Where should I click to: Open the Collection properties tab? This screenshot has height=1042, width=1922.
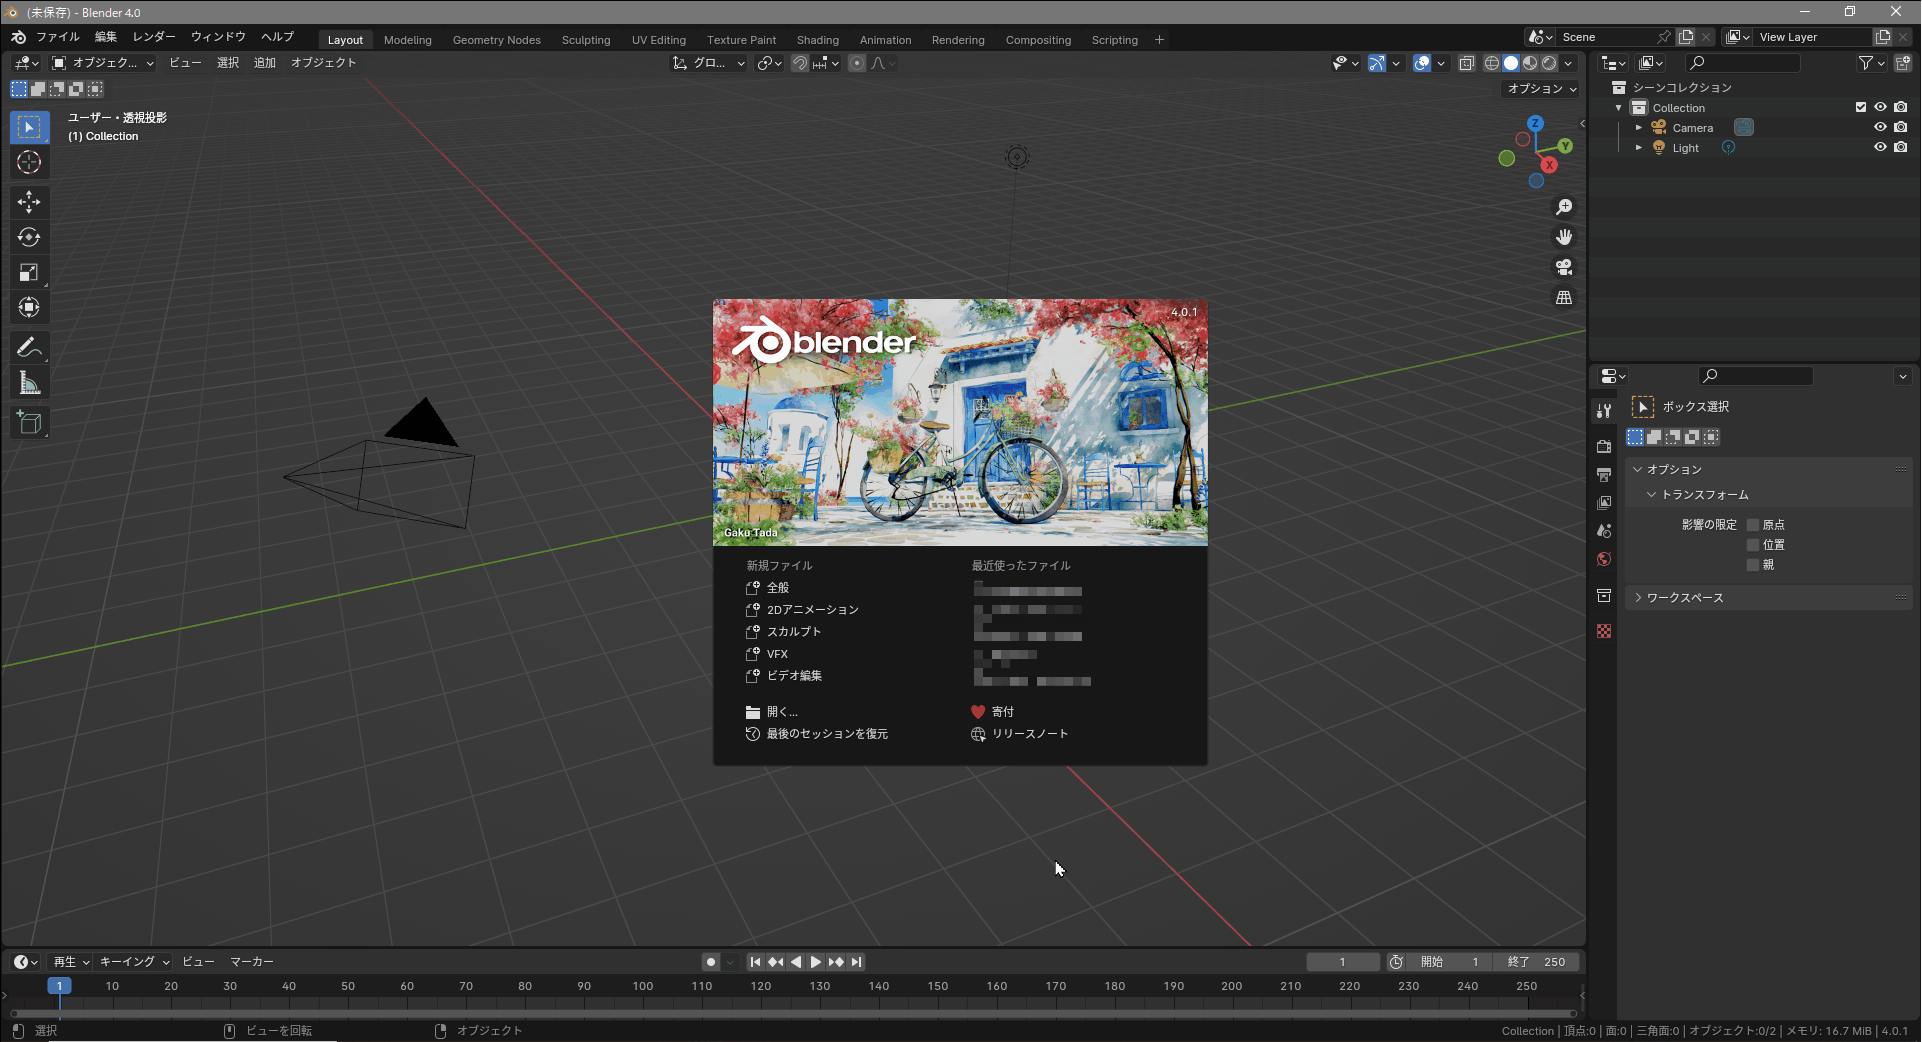tap(1604, 595)
